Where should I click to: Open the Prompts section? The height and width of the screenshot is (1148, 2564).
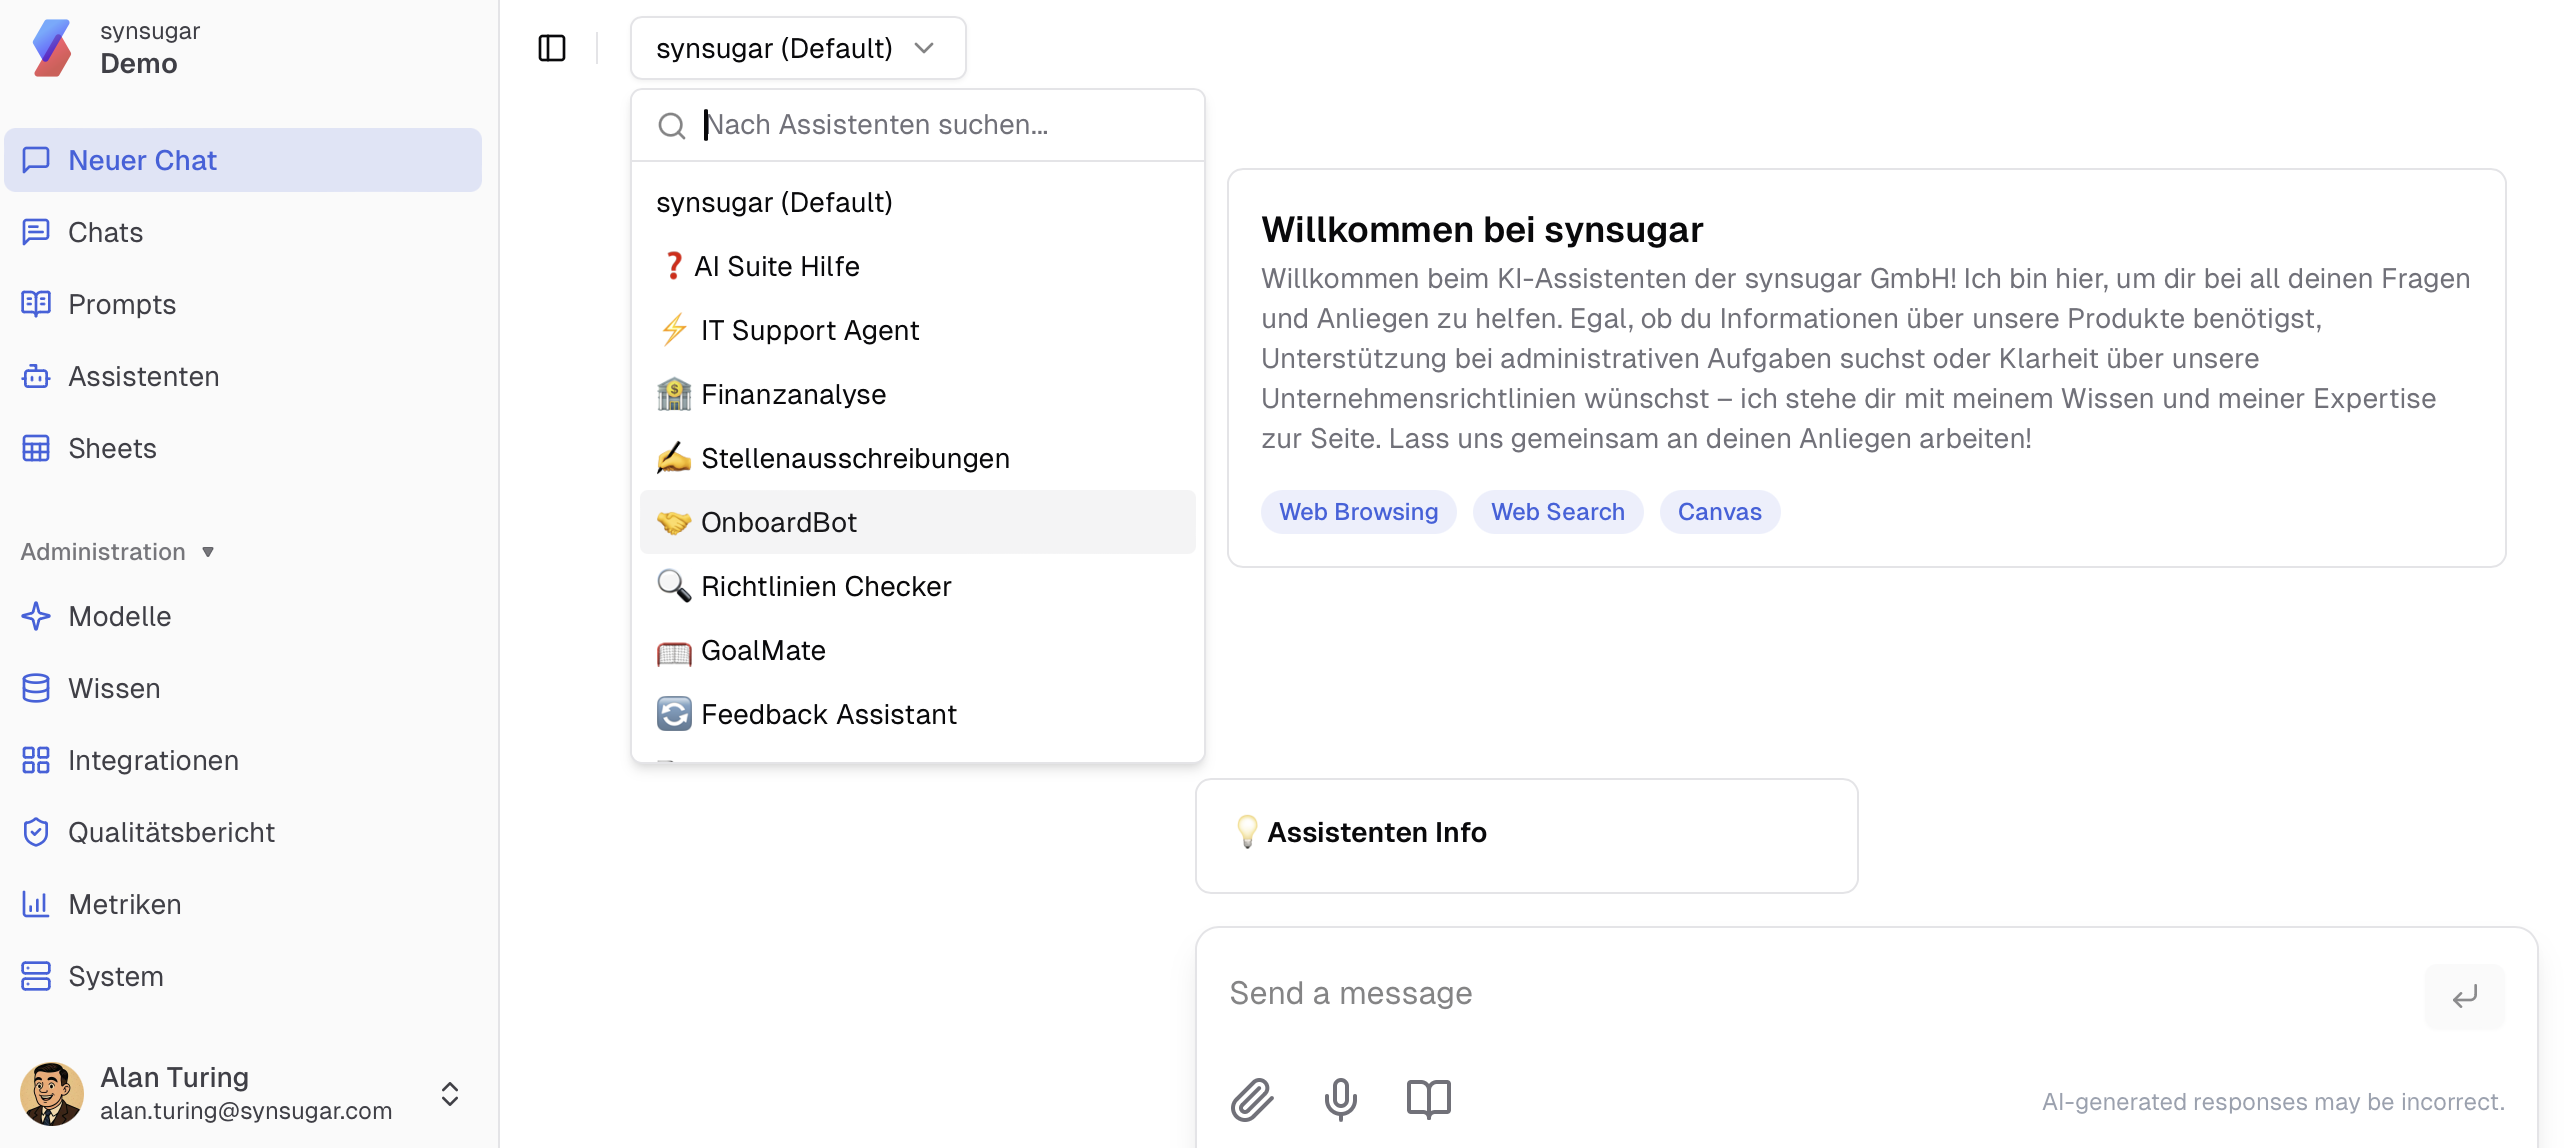coord(121,304)
